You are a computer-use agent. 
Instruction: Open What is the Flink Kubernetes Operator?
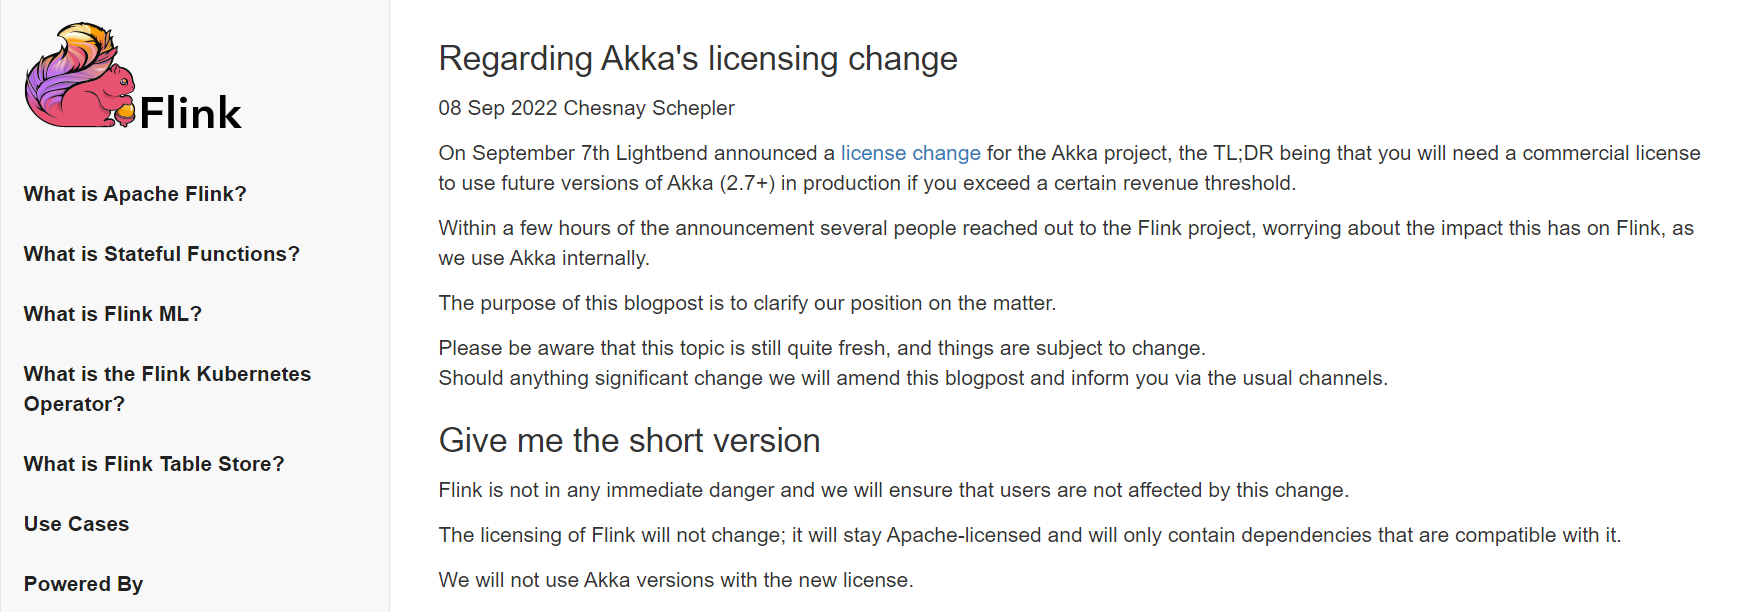coord(167,389)
